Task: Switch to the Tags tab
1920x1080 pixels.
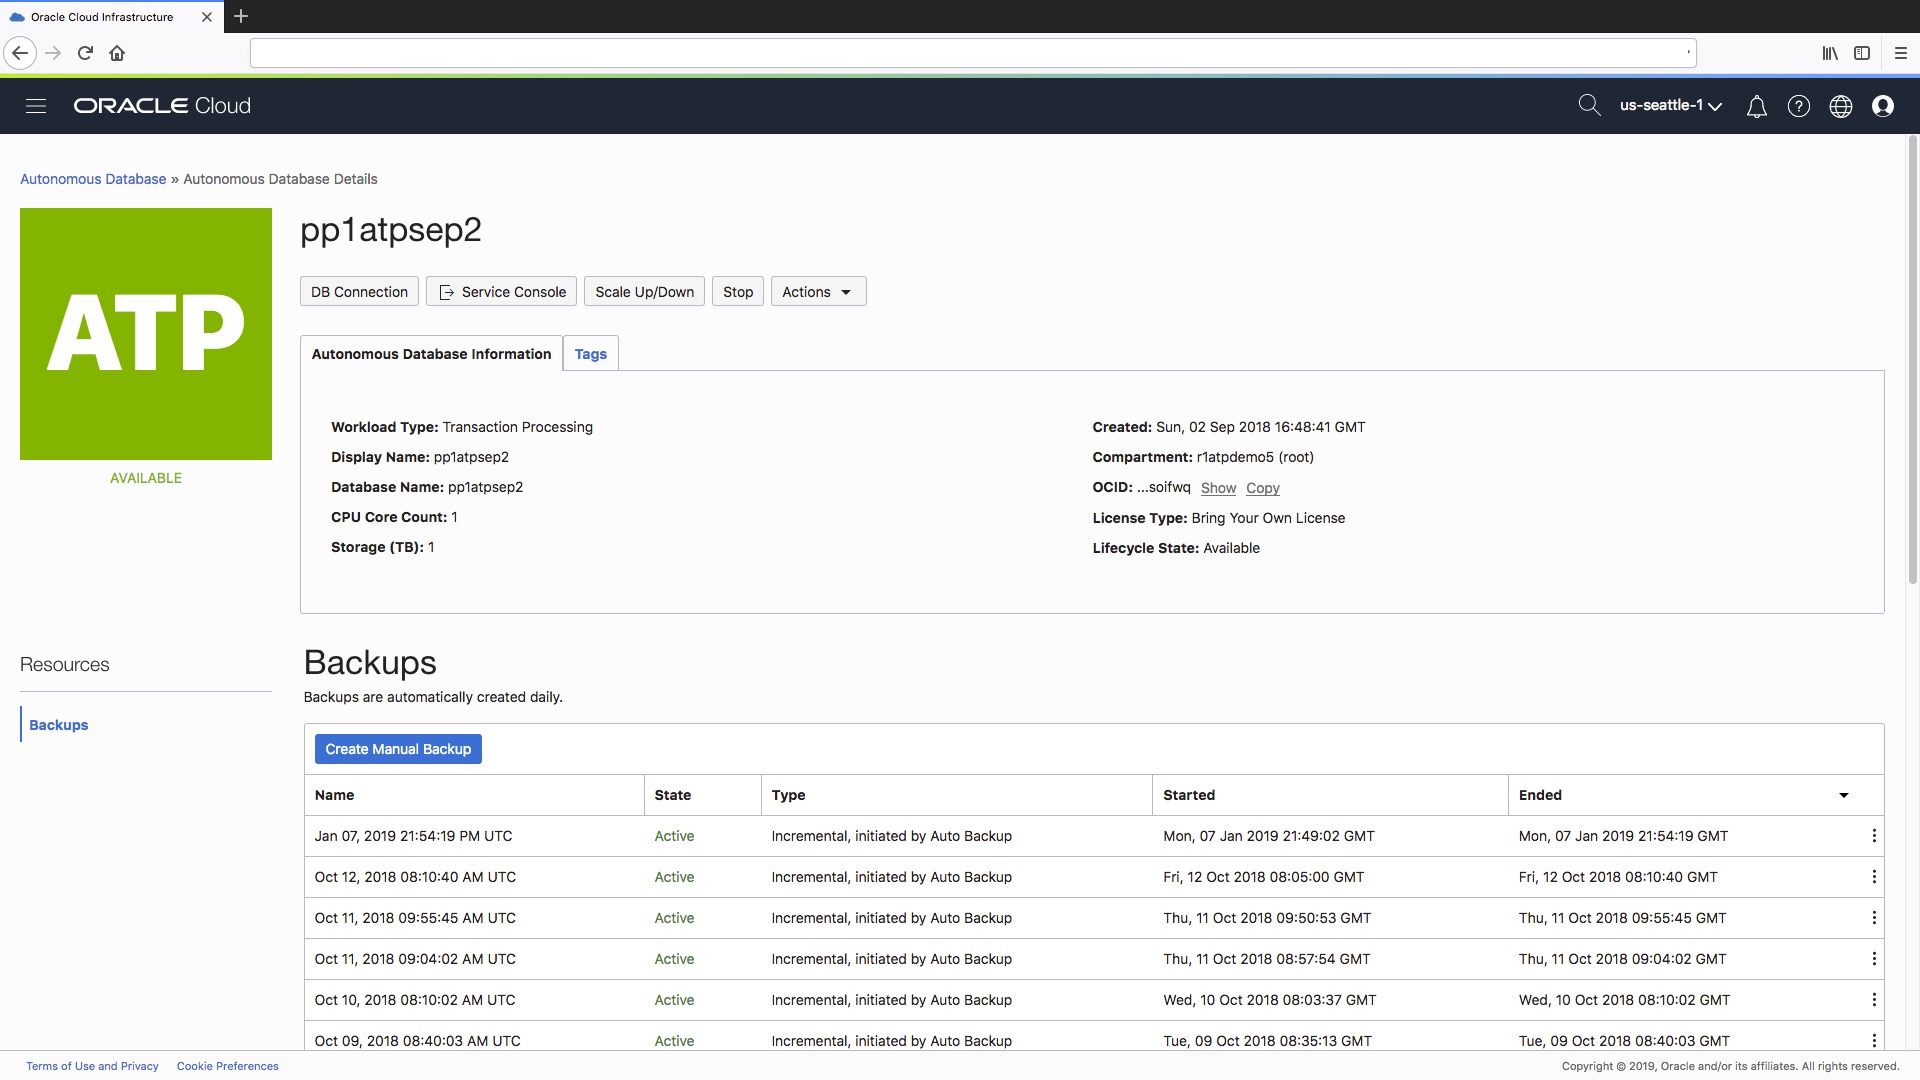Action: [590, 354]
